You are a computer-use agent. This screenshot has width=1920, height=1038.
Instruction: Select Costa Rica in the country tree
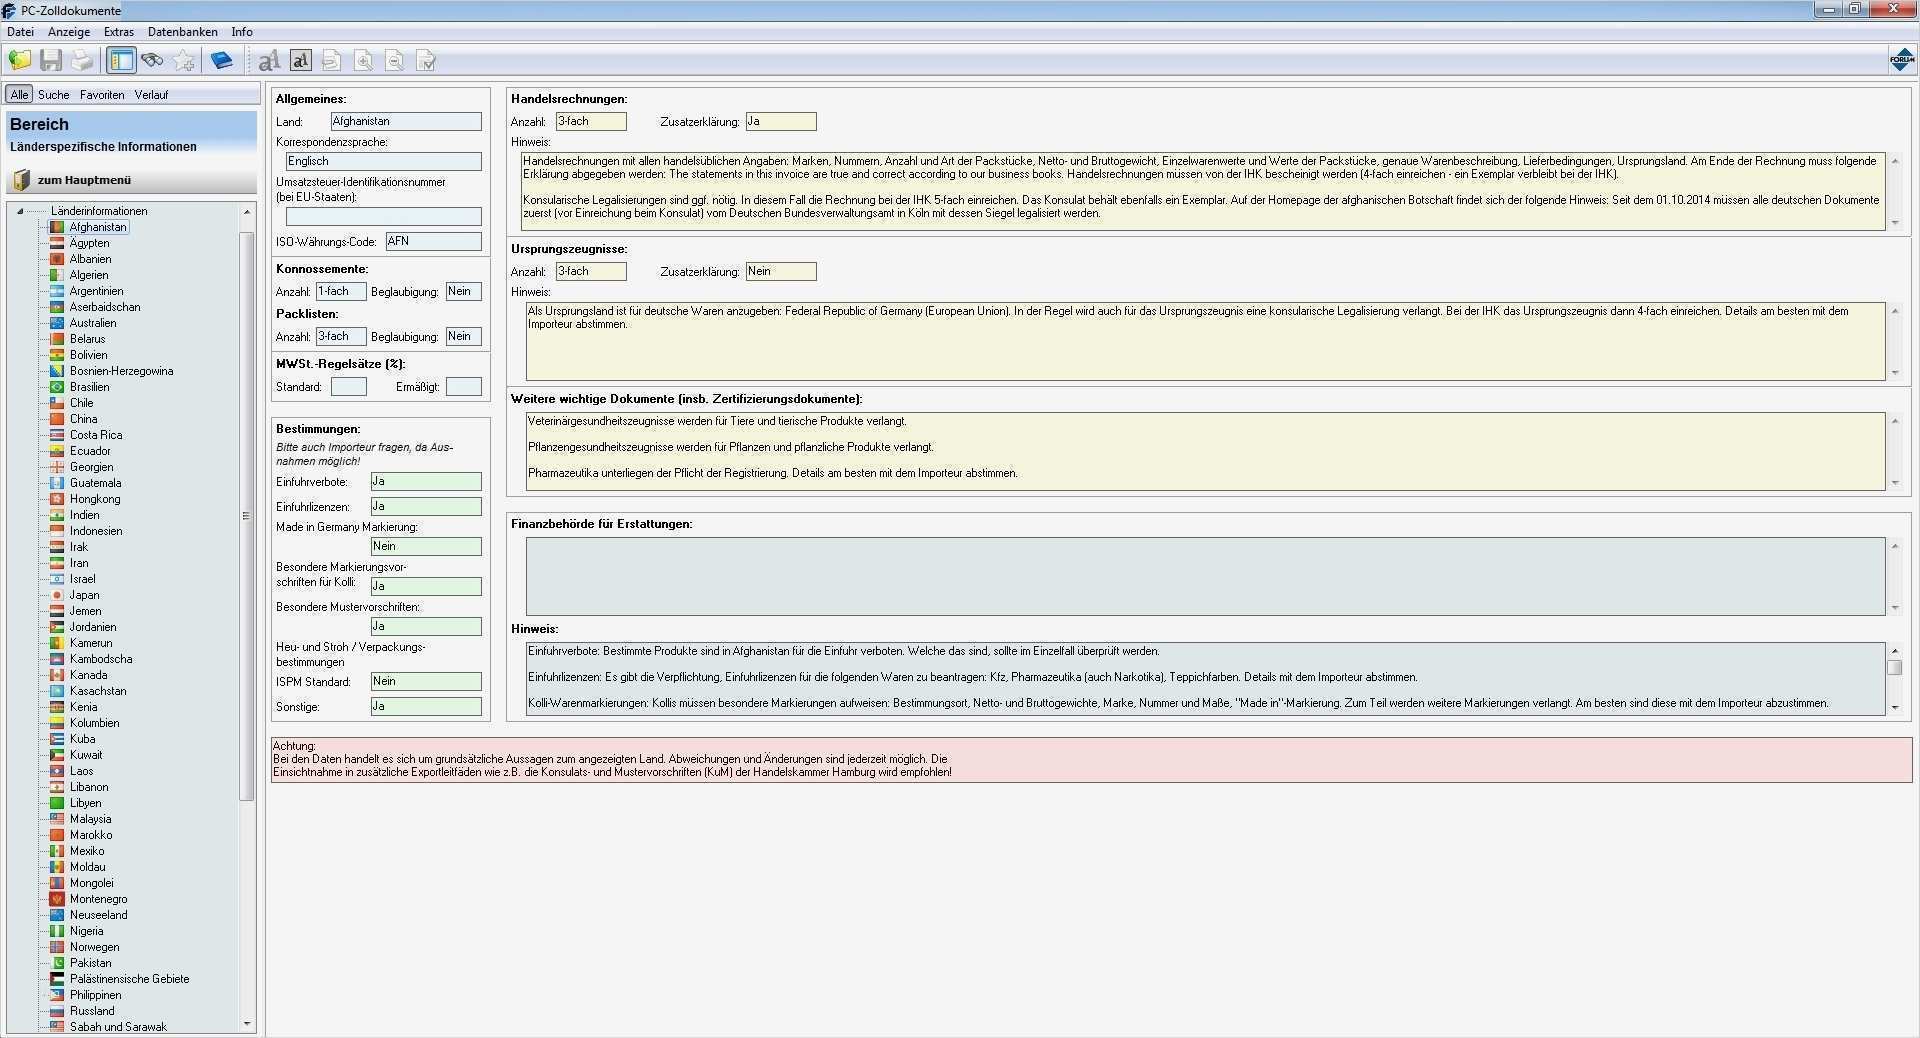point(96,435)
